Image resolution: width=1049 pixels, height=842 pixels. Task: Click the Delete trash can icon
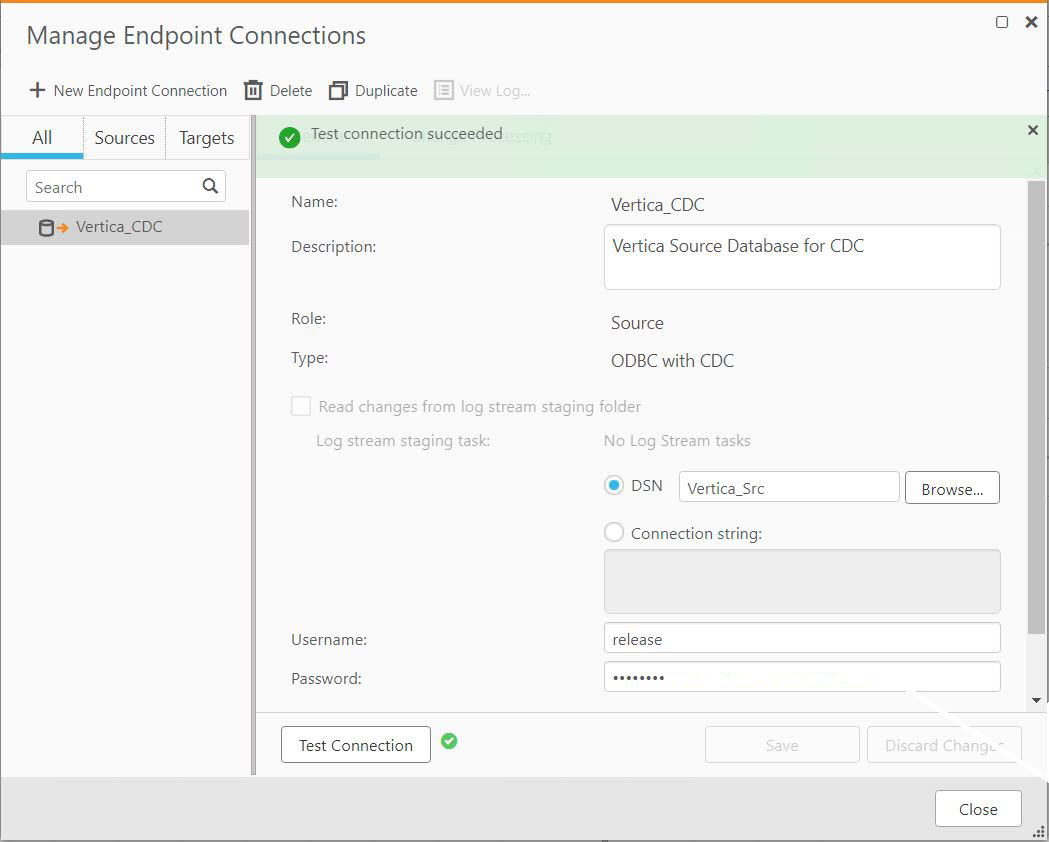click(x=253, y=90)
